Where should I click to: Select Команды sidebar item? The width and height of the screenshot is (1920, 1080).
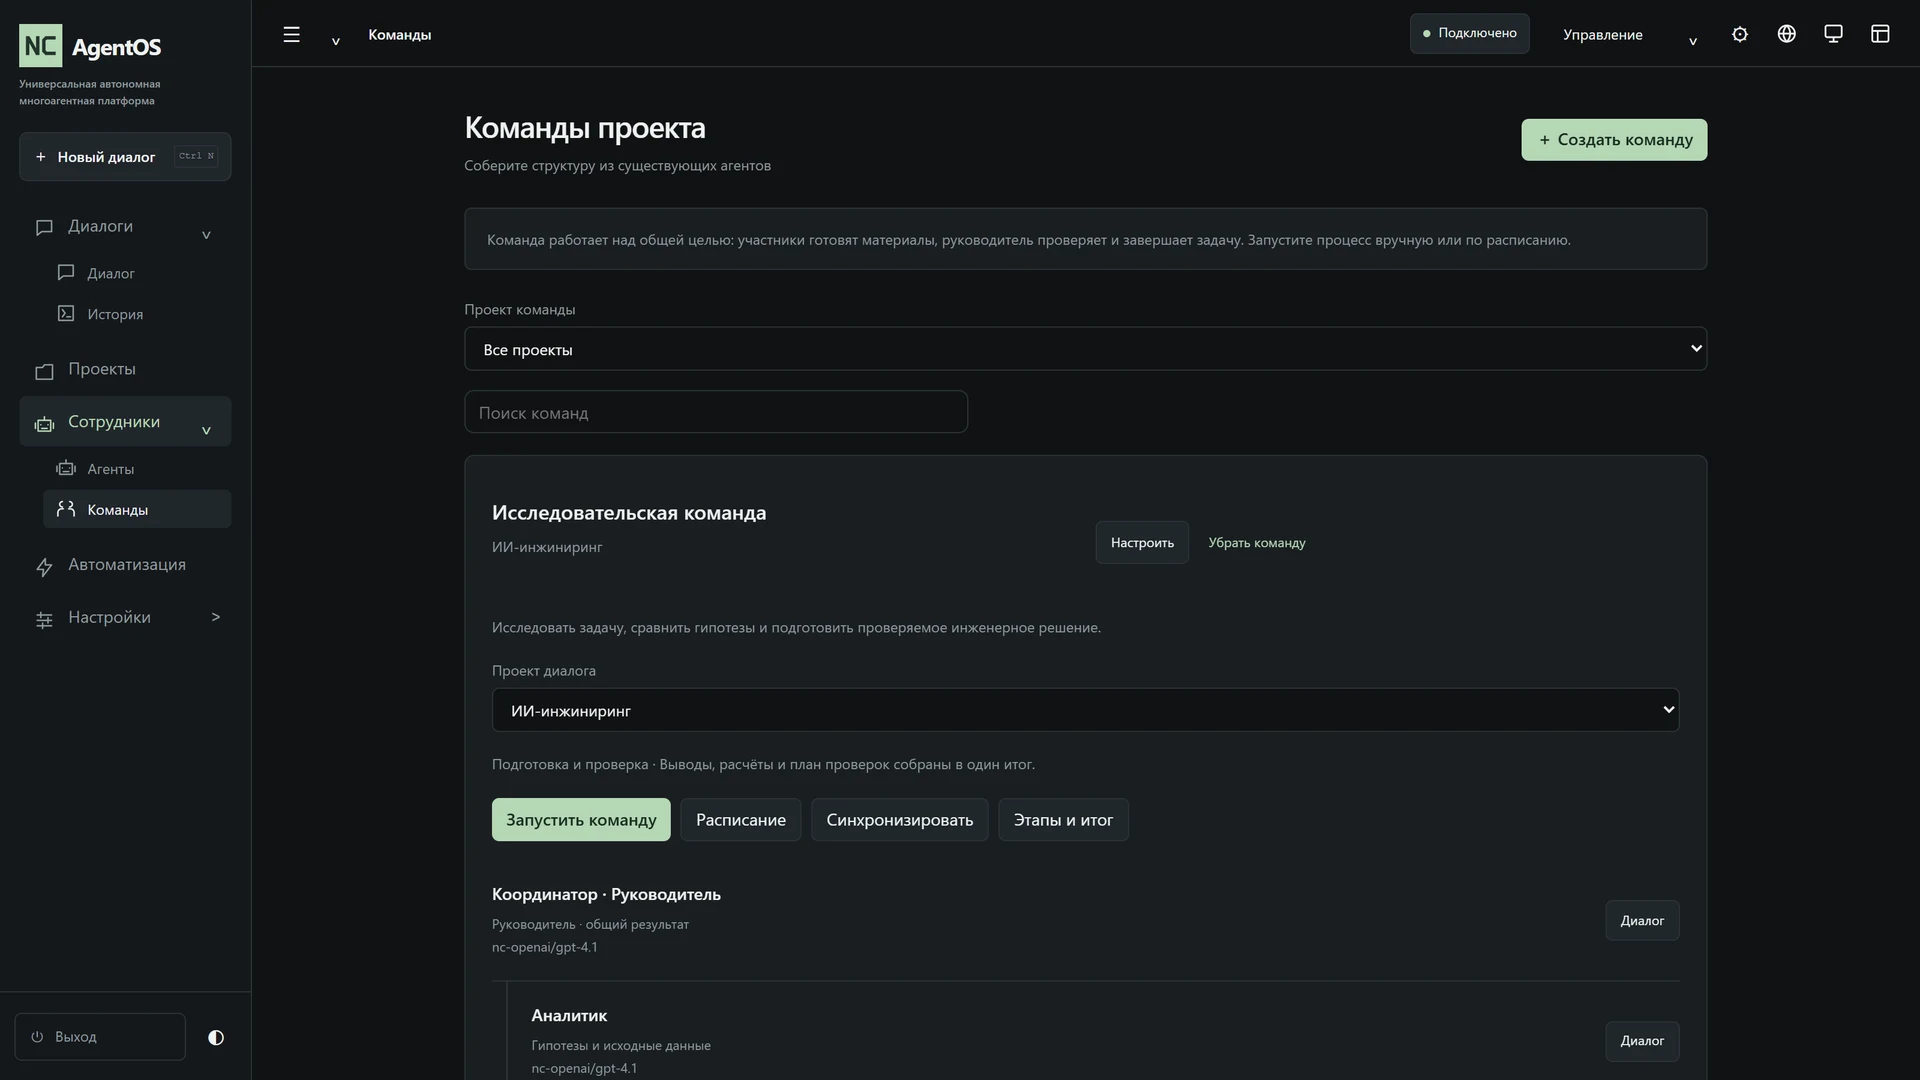click(x=137, y=509)
